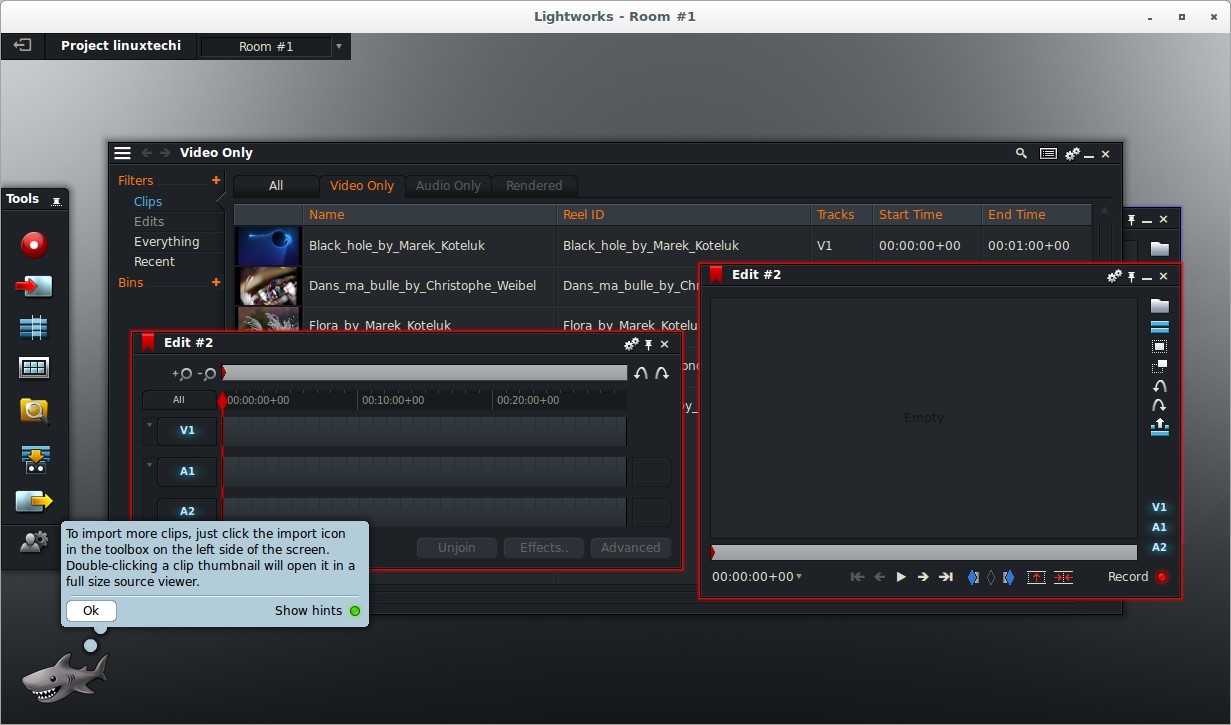Image resolution: width=1231 pixels, height=725 pixels.
Task: Switch to the Rendered tab
Action: pos(534,185)
